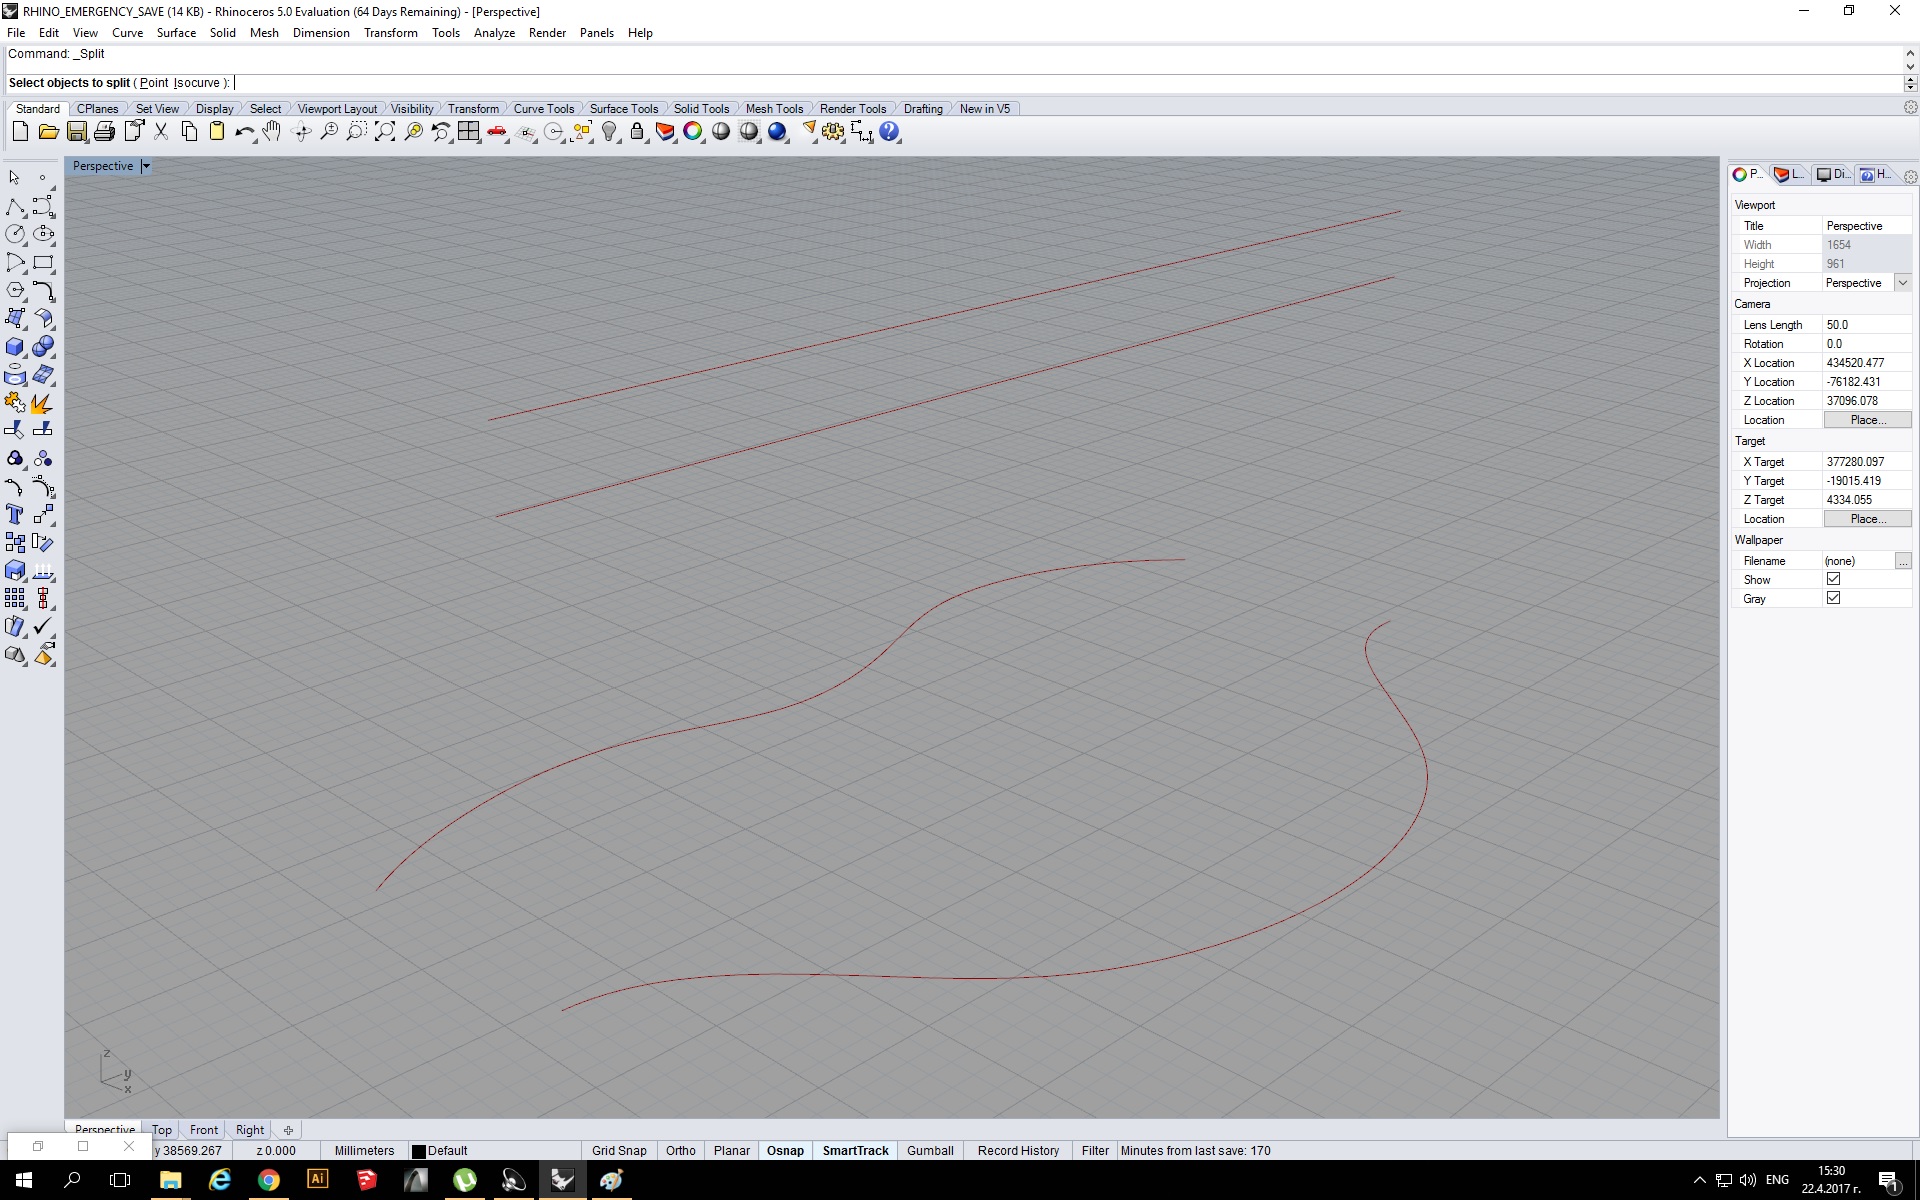Open the Projection dropdown arrow

coord(1903,283)
